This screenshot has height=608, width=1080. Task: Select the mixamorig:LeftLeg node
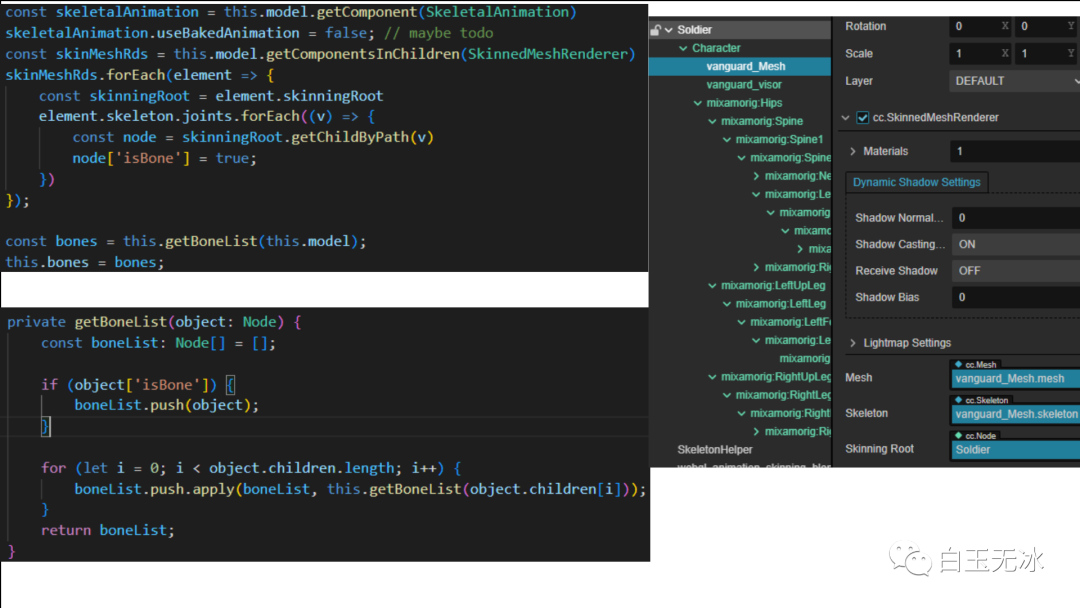click(x=780, y=304)
